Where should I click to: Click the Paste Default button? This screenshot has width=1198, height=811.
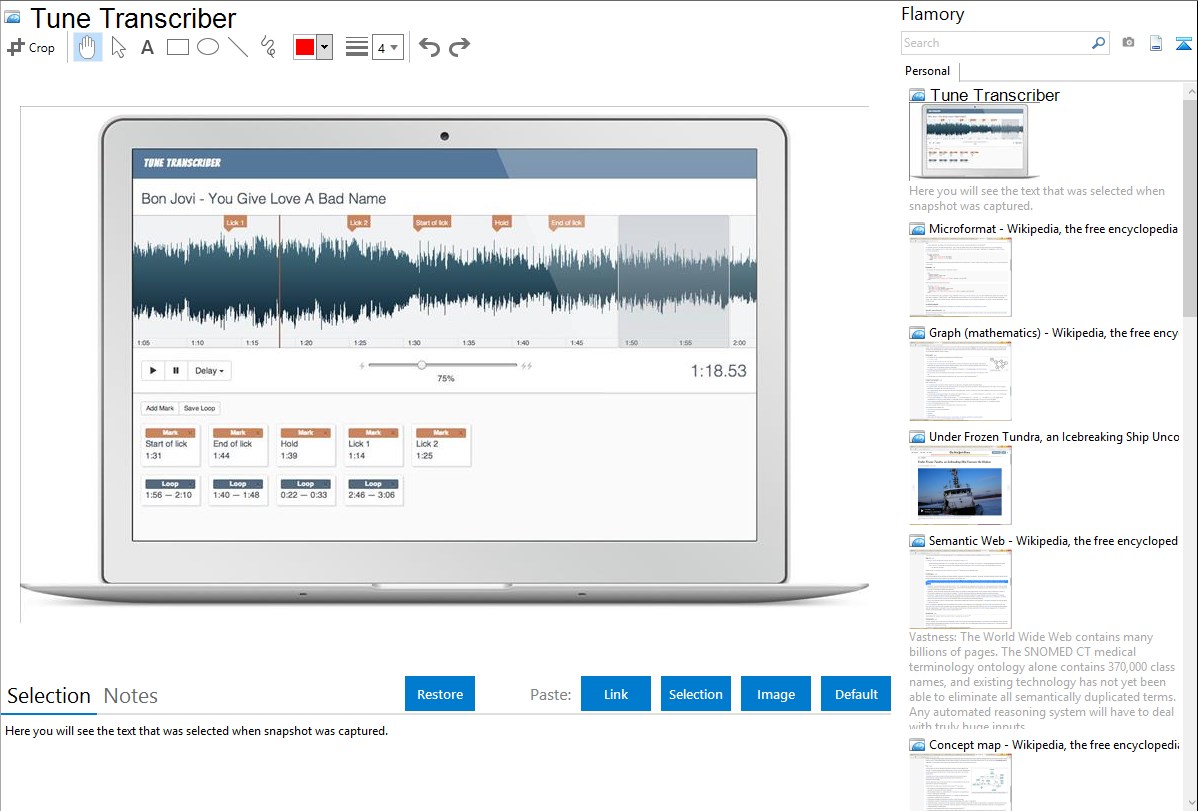(856, 694)
